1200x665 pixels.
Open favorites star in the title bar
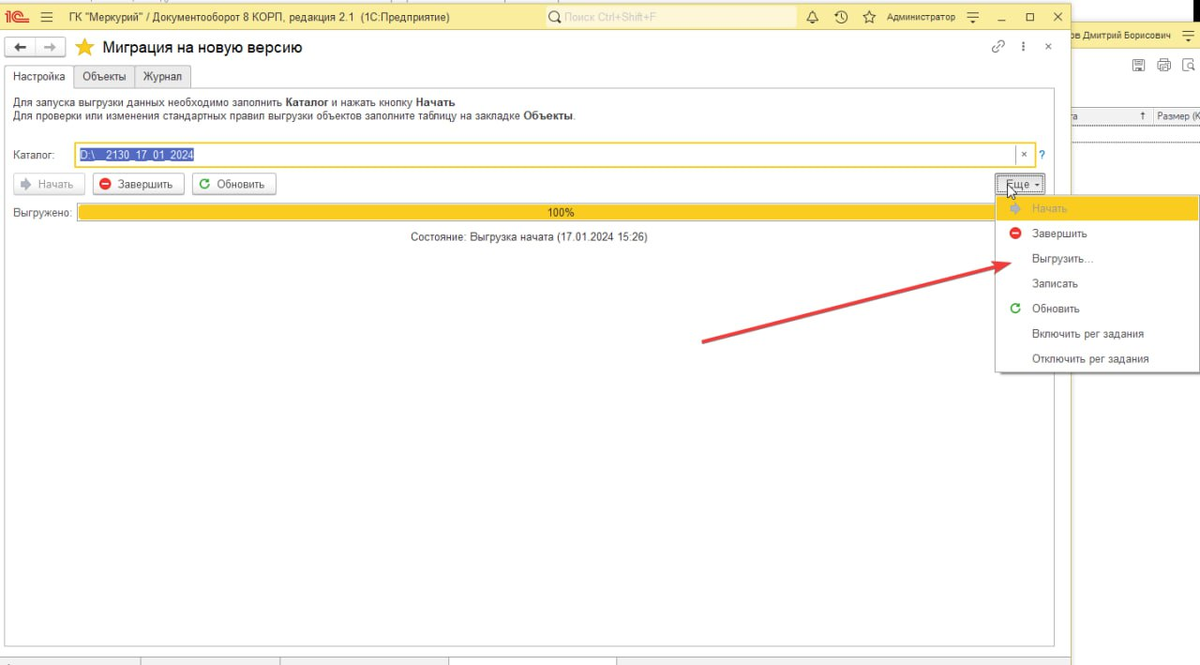click(869, 17)
